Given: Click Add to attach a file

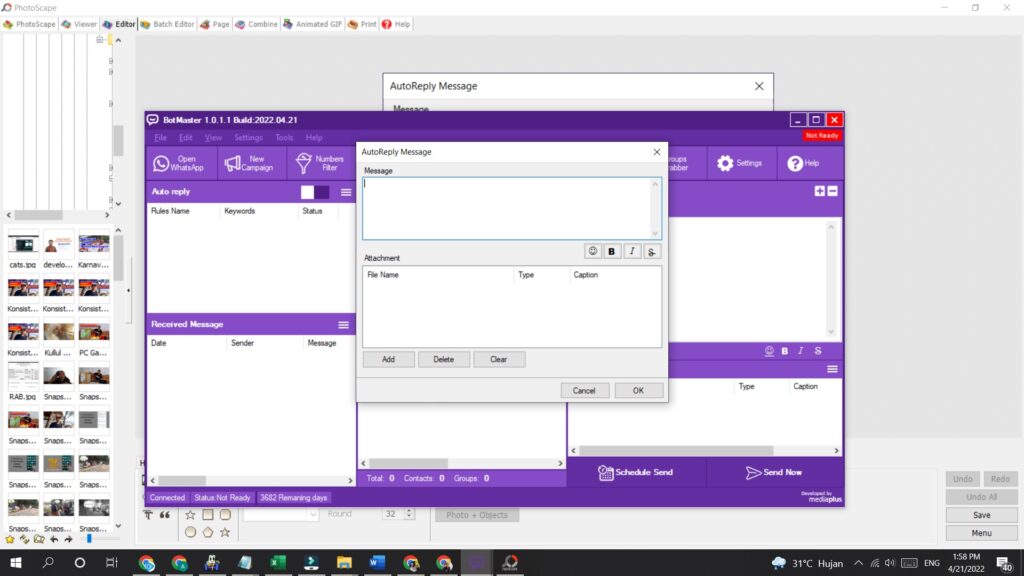Looking at the screenshot, I should [x=388, y=360].
